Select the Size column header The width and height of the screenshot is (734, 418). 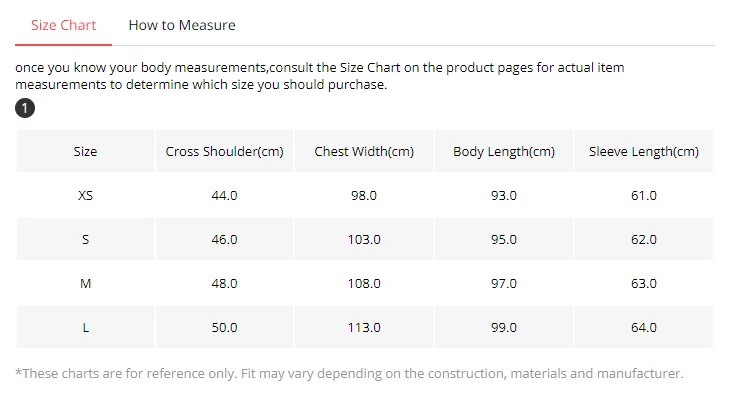click(x=85, y=152)
